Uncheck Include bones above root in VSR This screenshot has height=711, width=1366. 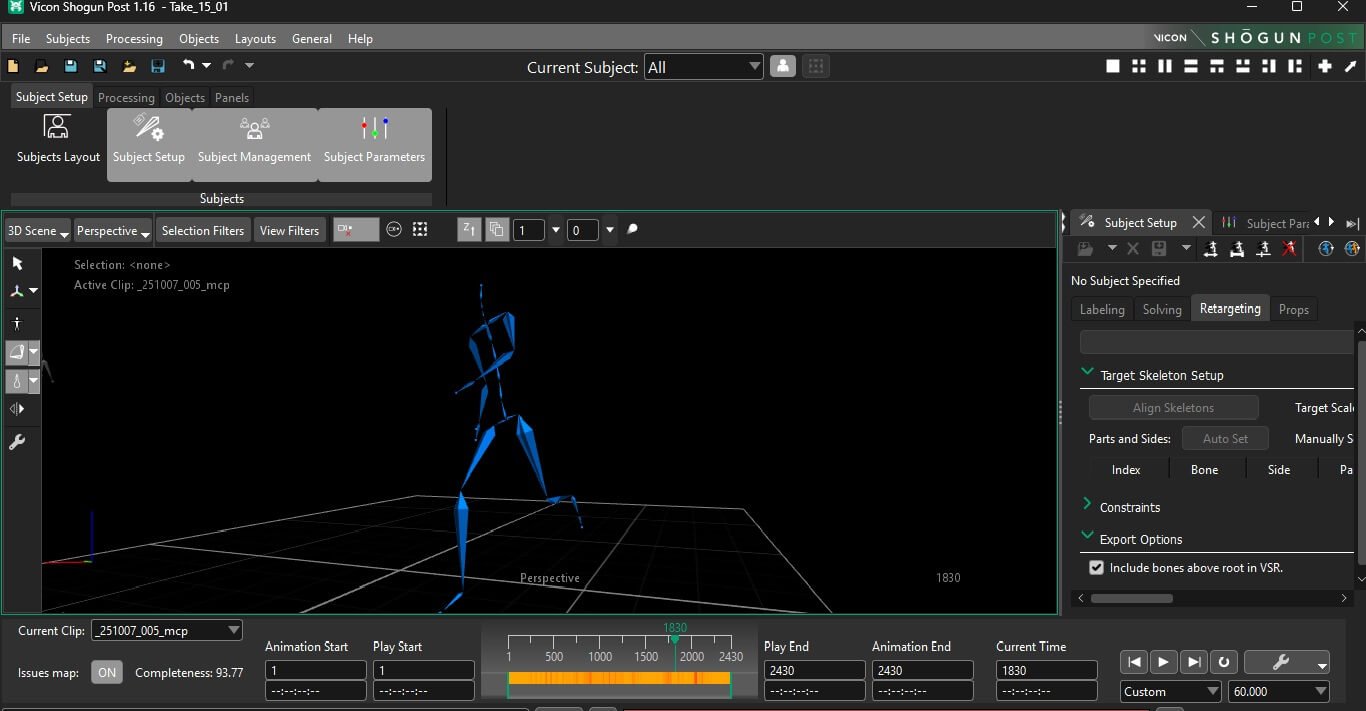tap(1097, 568)
